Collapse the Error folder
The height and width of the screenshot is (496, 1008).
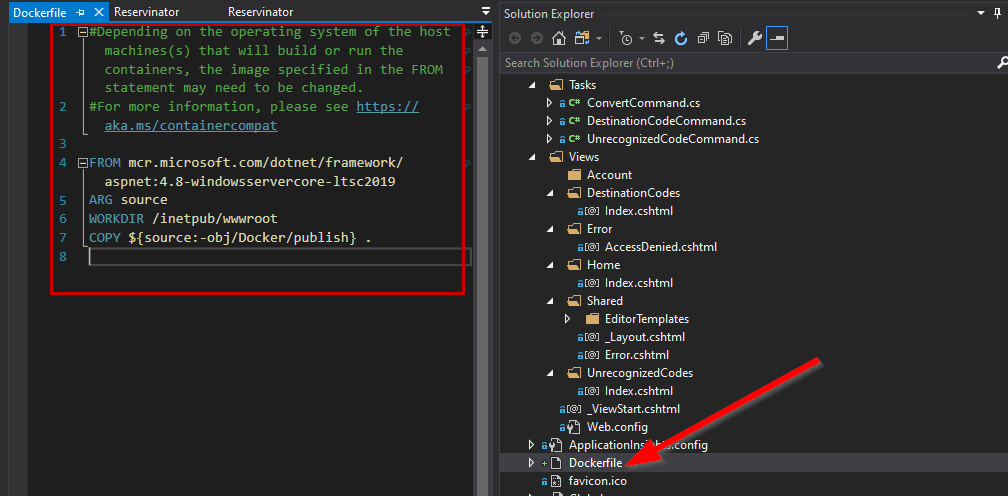(550, 229)
